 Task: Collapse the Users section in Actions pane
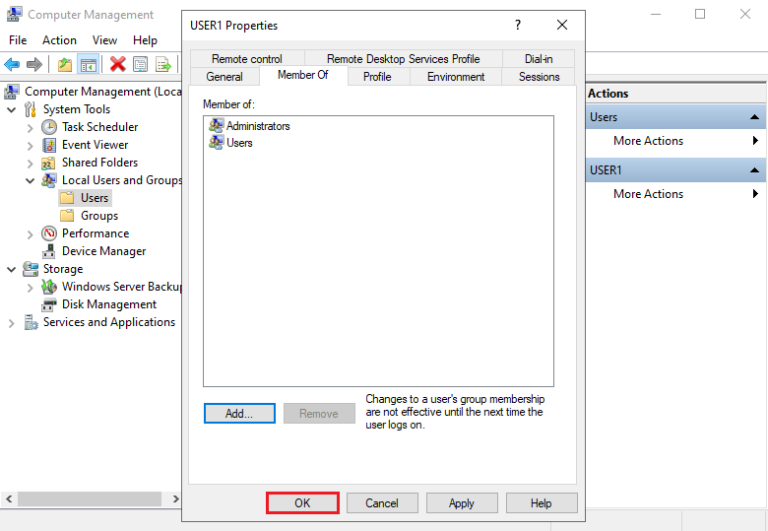[x=755, y=118]
